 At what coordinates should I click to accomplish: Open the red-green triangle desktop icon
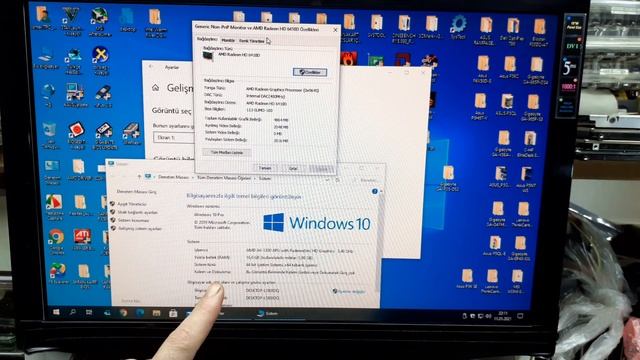click(54, 207)
